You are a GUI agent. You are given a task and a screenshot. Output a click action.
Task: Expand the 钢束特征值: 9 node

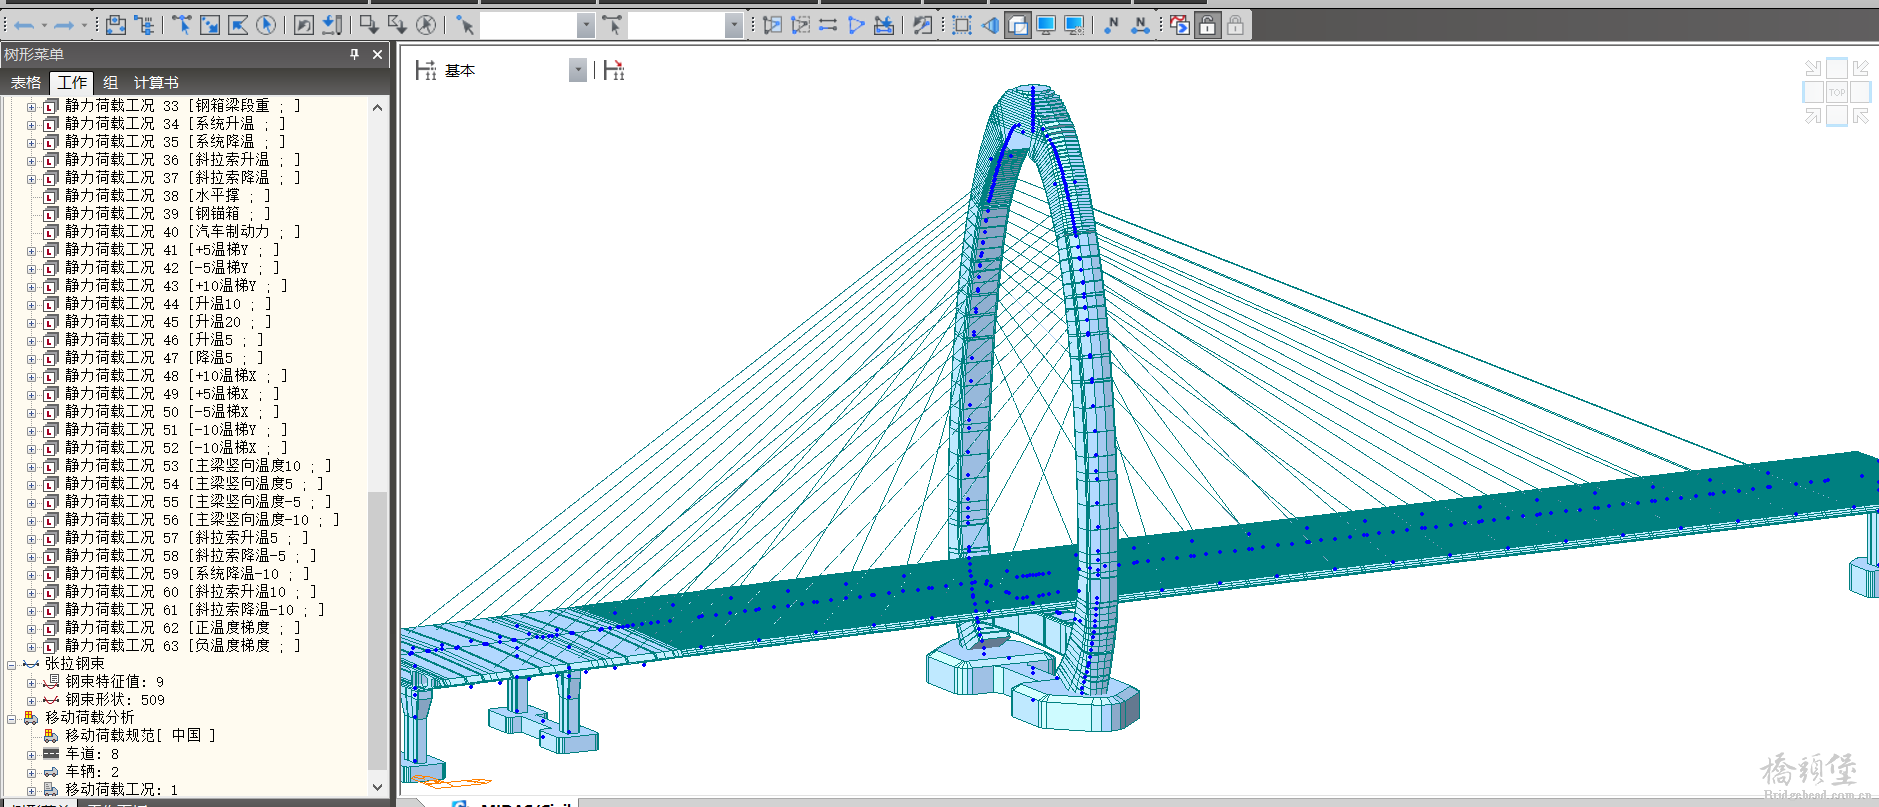pos(31,682)
